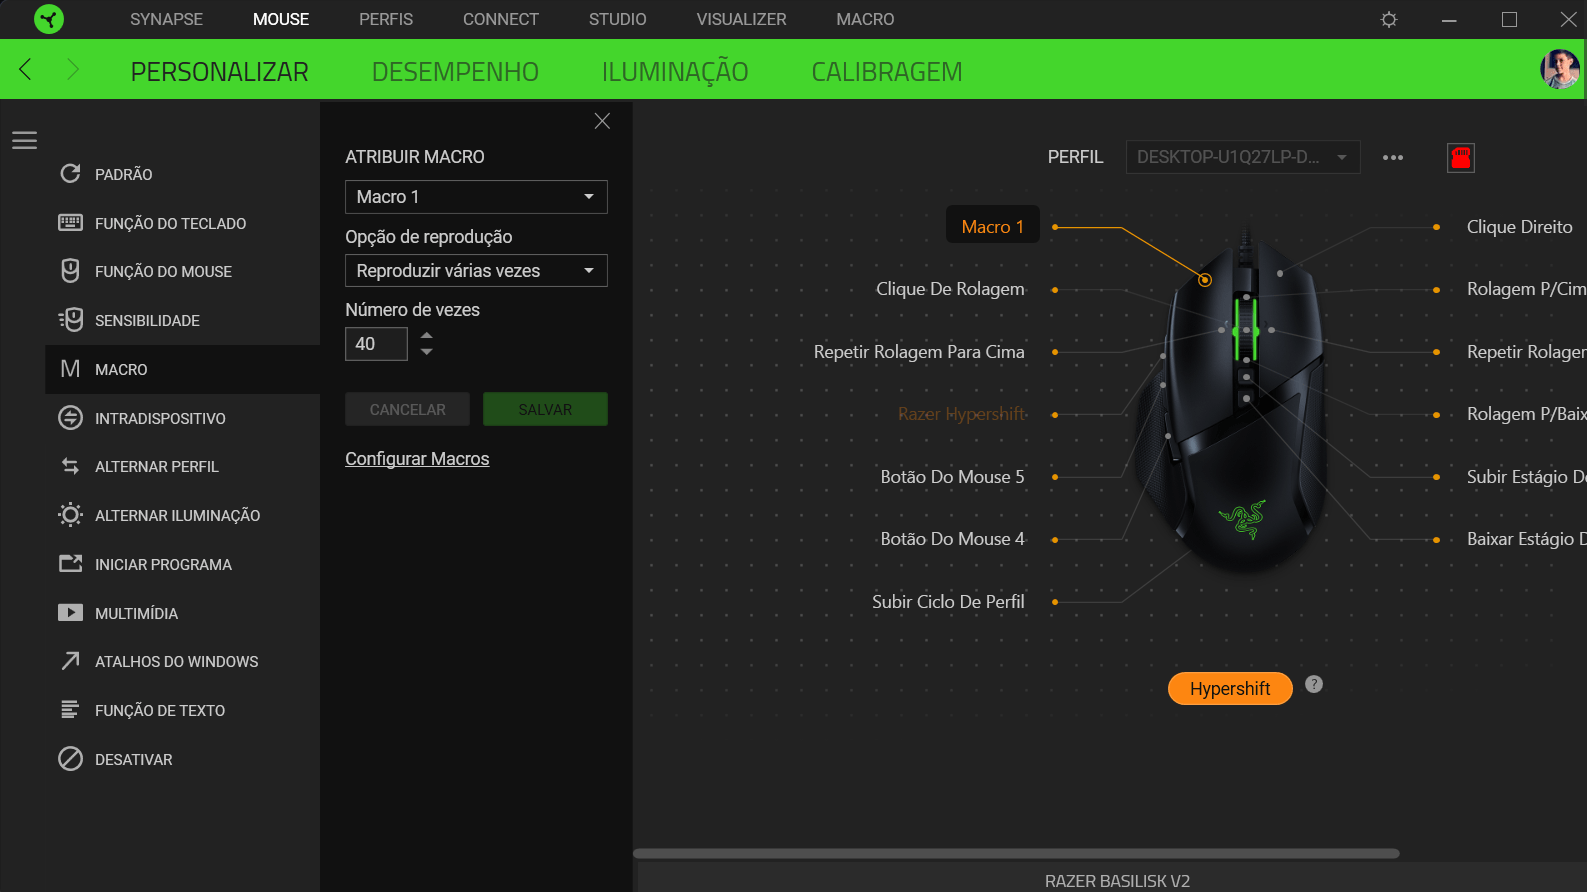Open the Opção de reprodução dropdown
Screen dimensions: 1587x892
(x=476, y=270)
